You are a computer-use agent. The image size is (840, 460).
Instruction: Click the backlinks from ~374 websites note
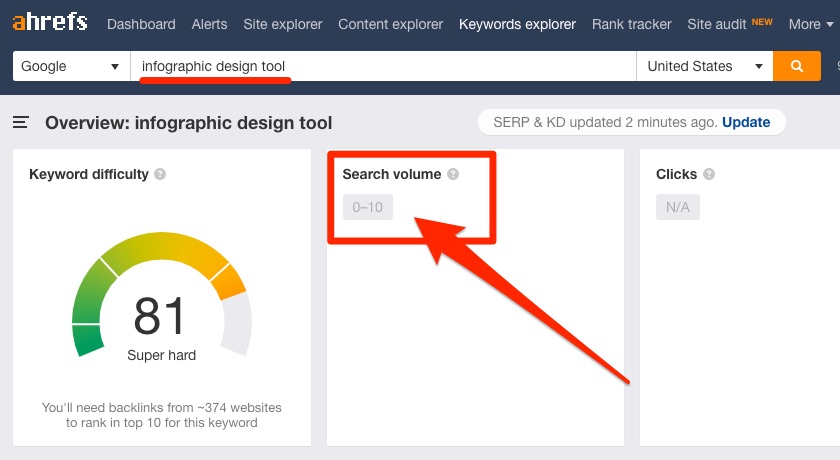coord(162,415)
